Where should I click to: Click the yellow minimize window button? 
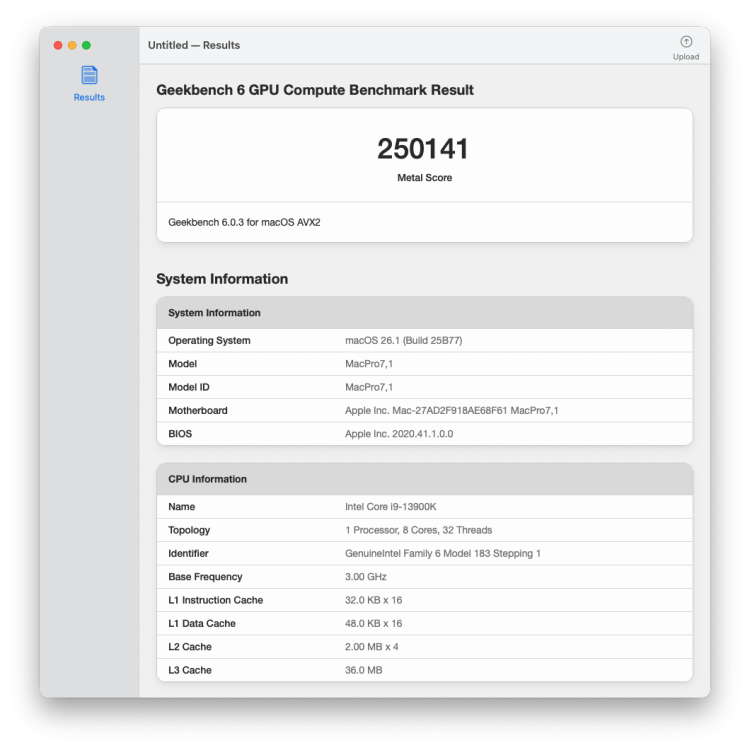click(x=72, y=45)
